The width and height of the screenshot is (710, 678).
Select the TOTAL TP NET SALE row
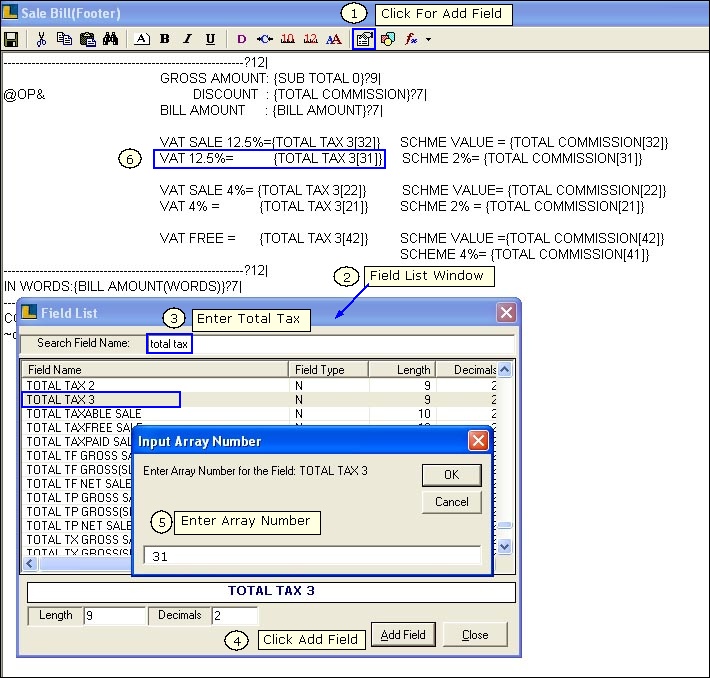click(x=79, y=526)
